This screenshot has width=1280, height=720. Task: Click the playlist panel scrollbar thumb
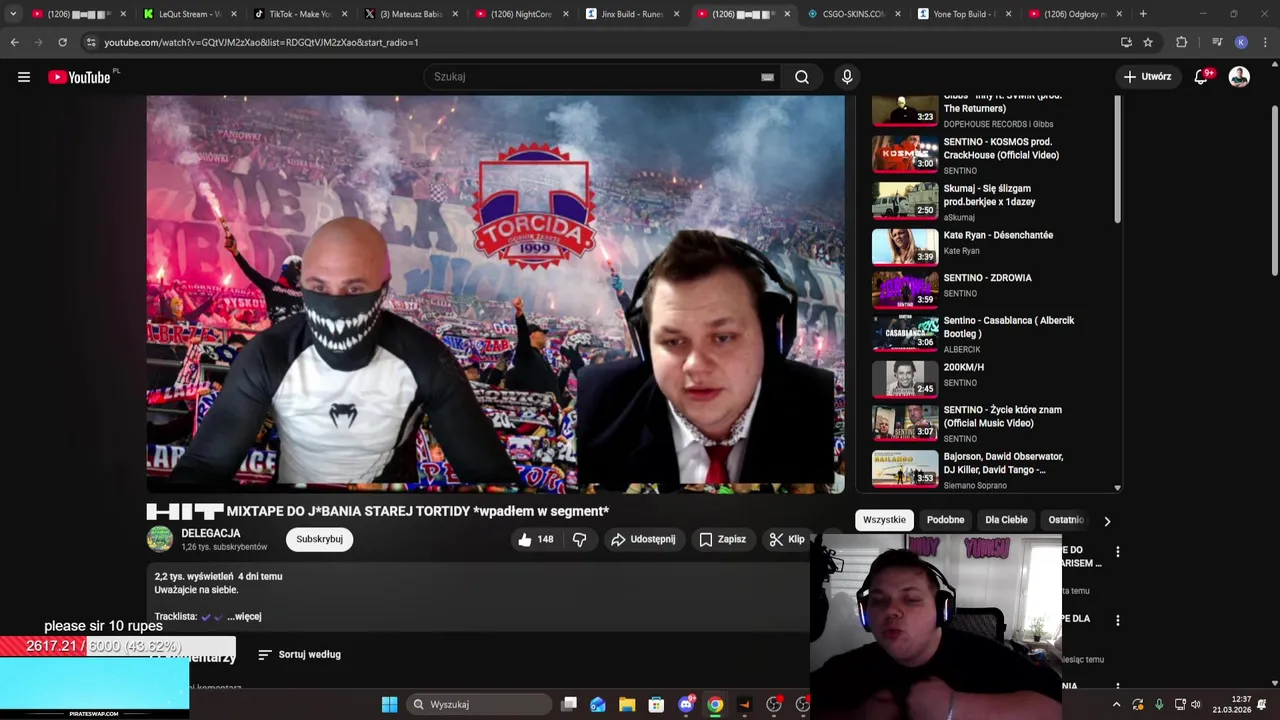[1117, 160]
